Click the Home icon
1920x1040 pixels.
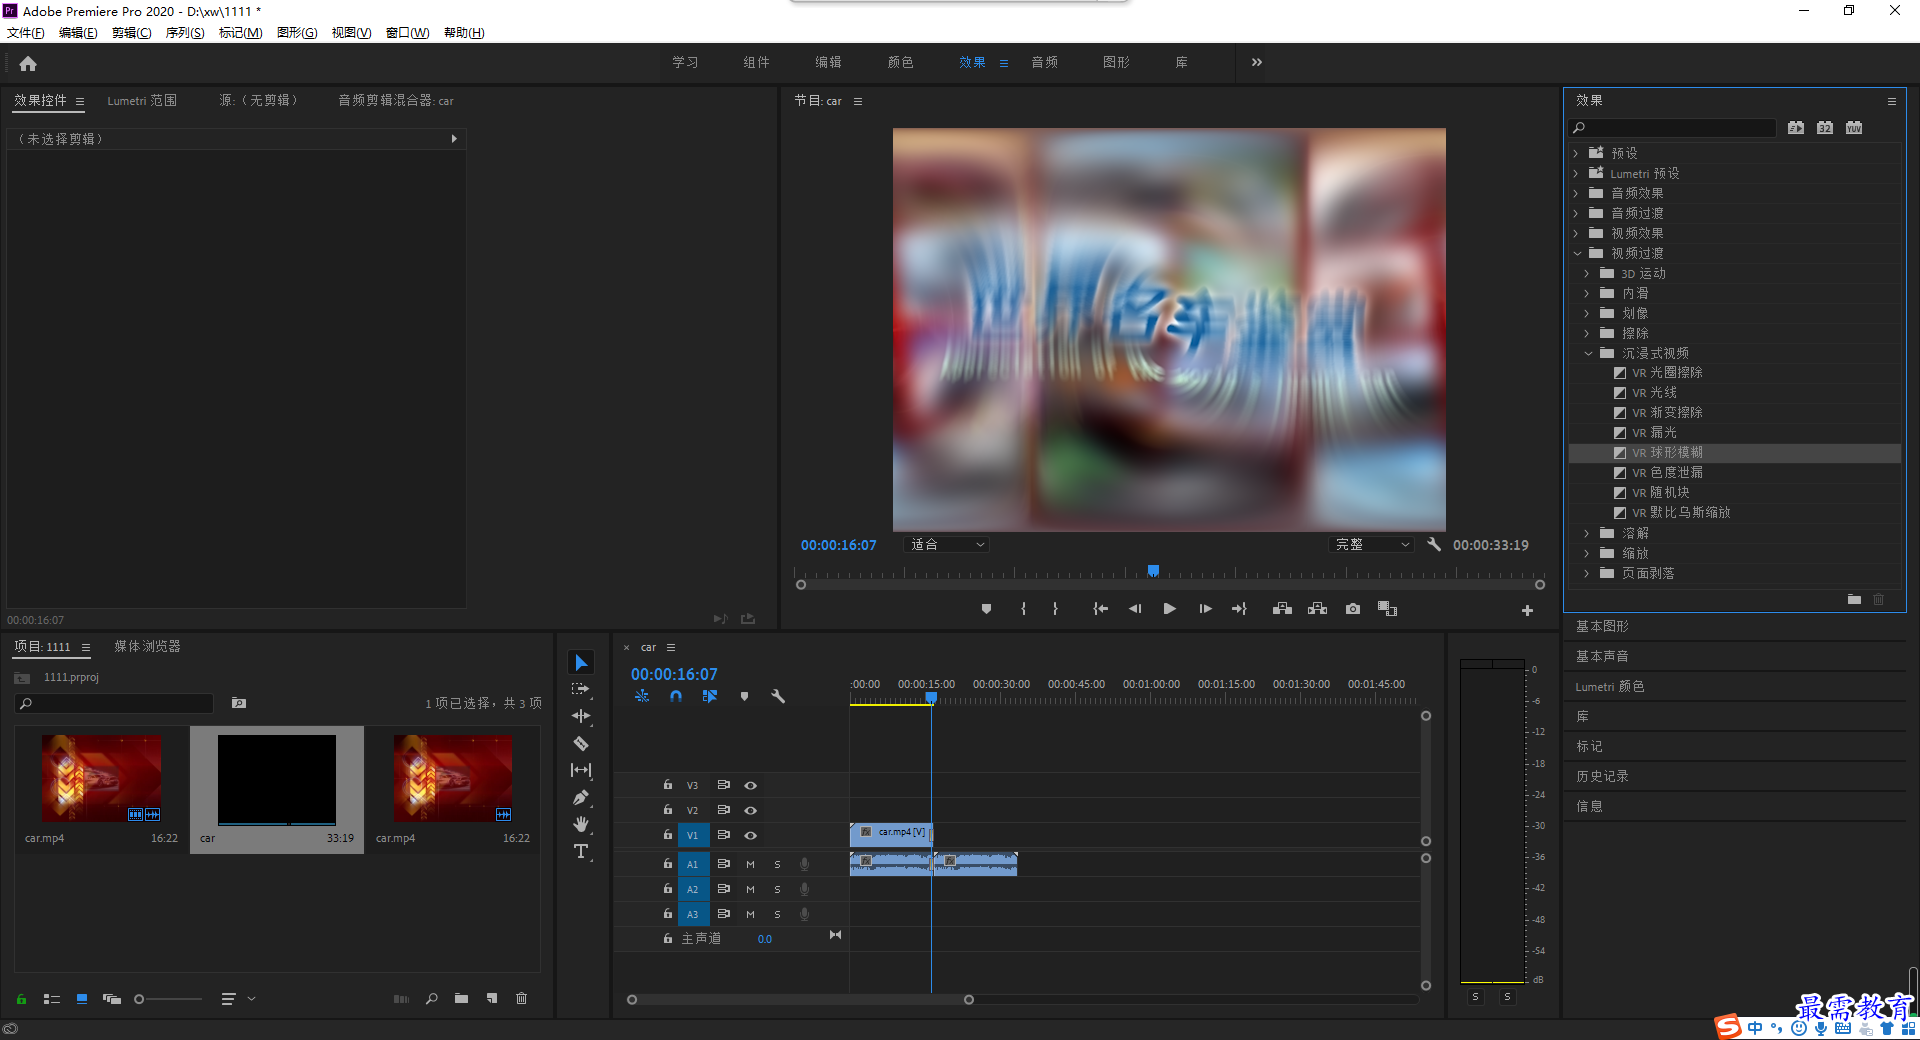(28, 64)
